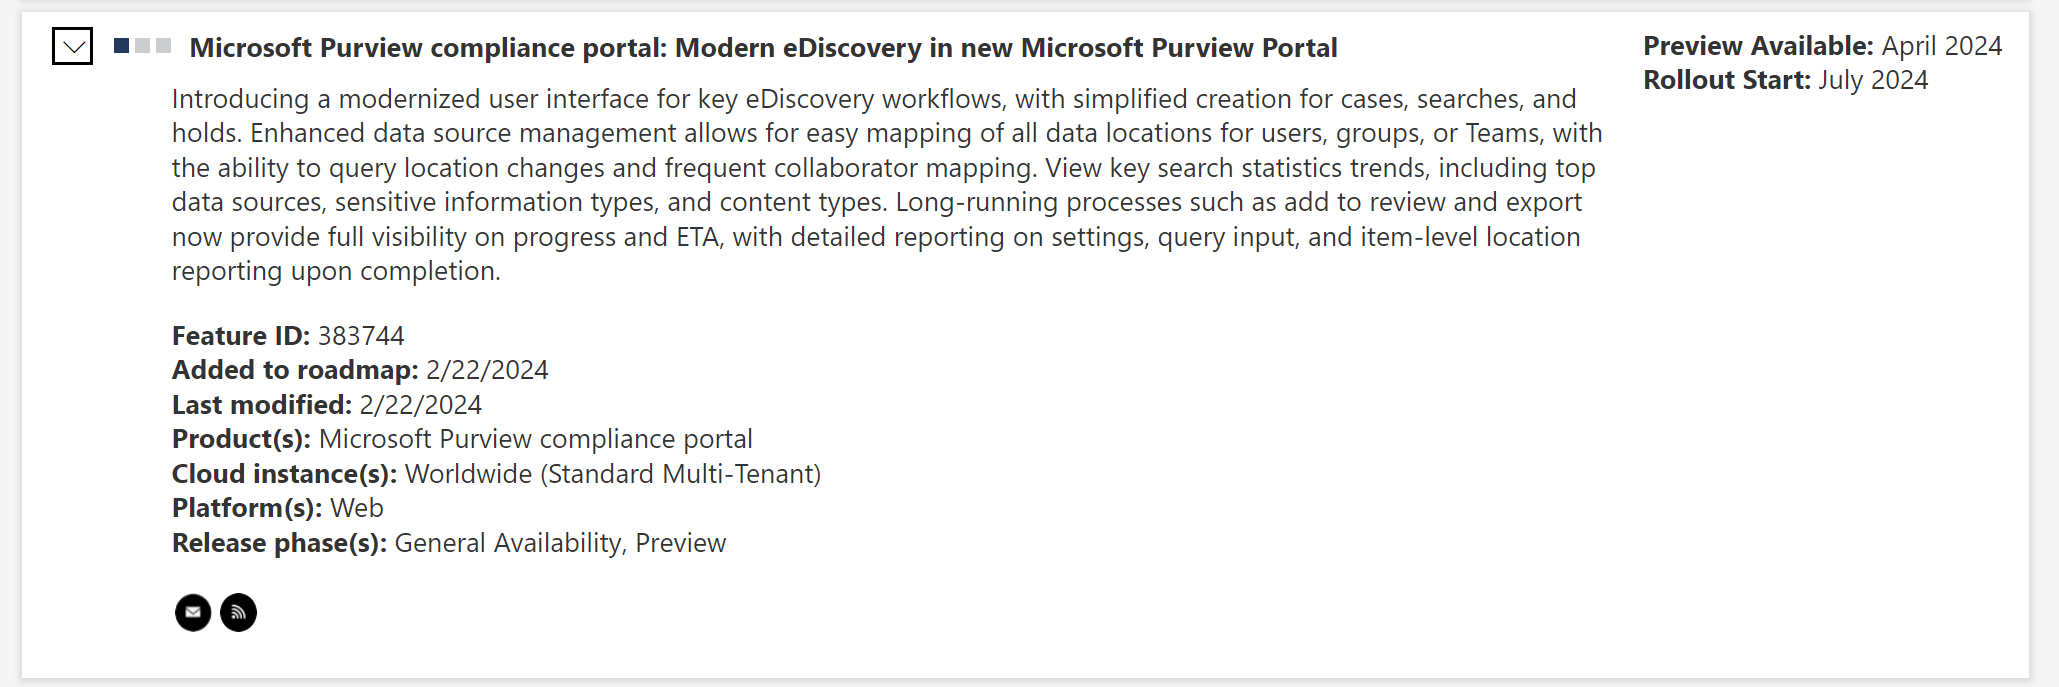2059x687 pixels.
Task: Click the Last modified date value
Action: pos(420,405)
